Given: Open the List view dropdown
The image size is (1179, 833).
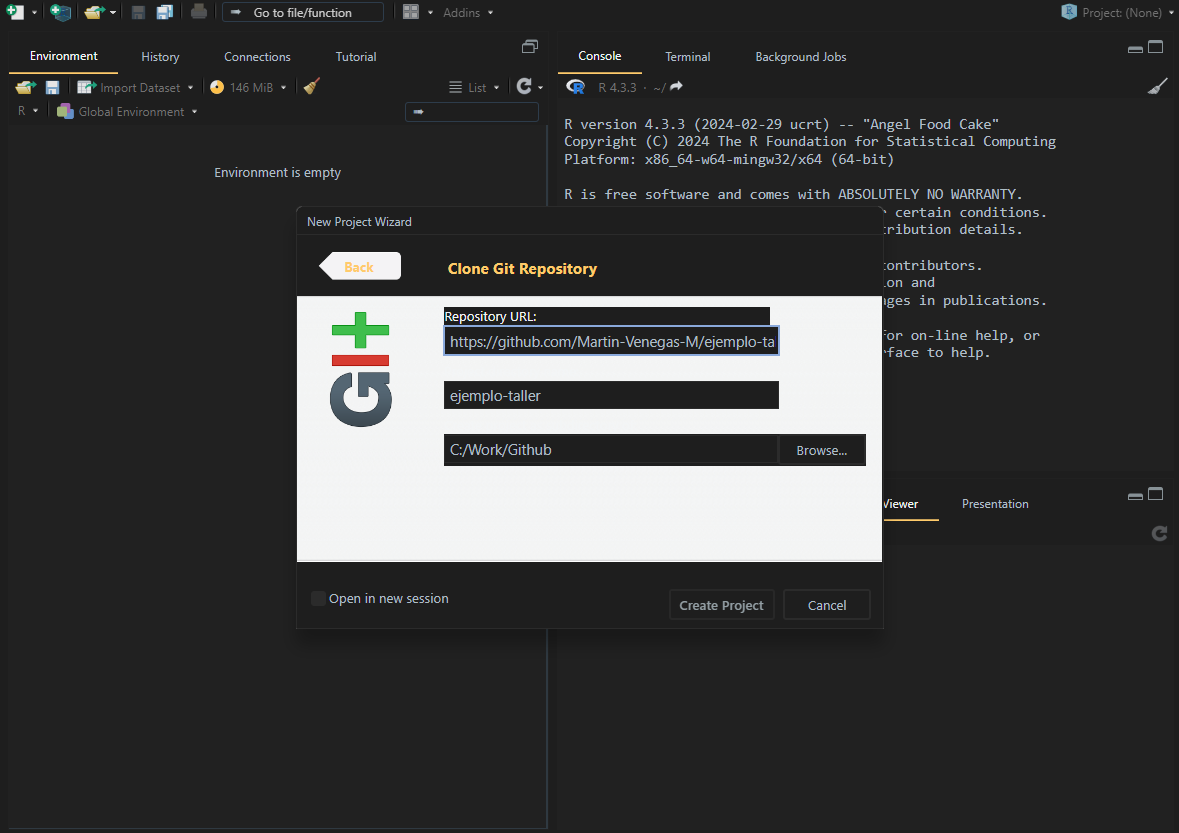Looking at the screenshot, I should tap(474, 87).
